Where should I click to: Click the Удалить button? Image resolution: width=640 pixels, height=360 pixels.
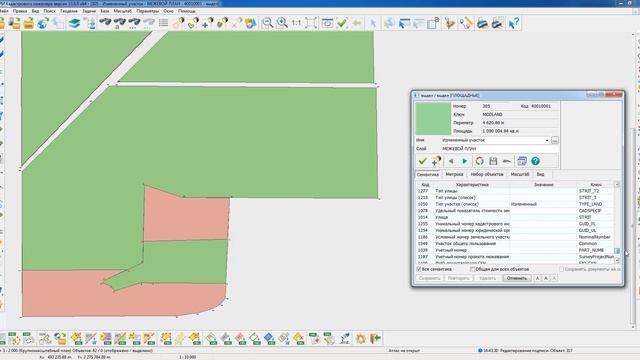(487, 278)
